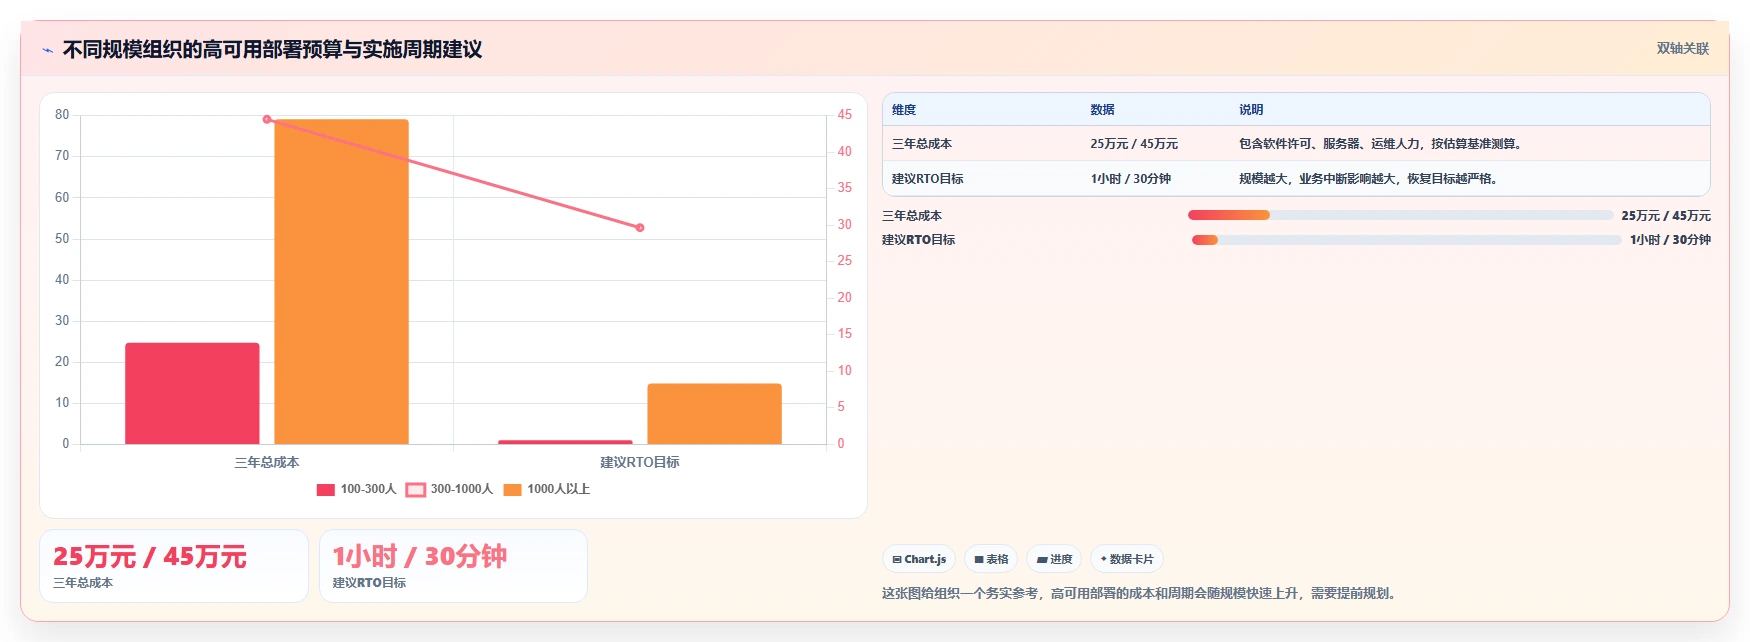Click the 数据卡片 tag
1750x642 pixels.
pyautogui.click(x=1127, y=559)
